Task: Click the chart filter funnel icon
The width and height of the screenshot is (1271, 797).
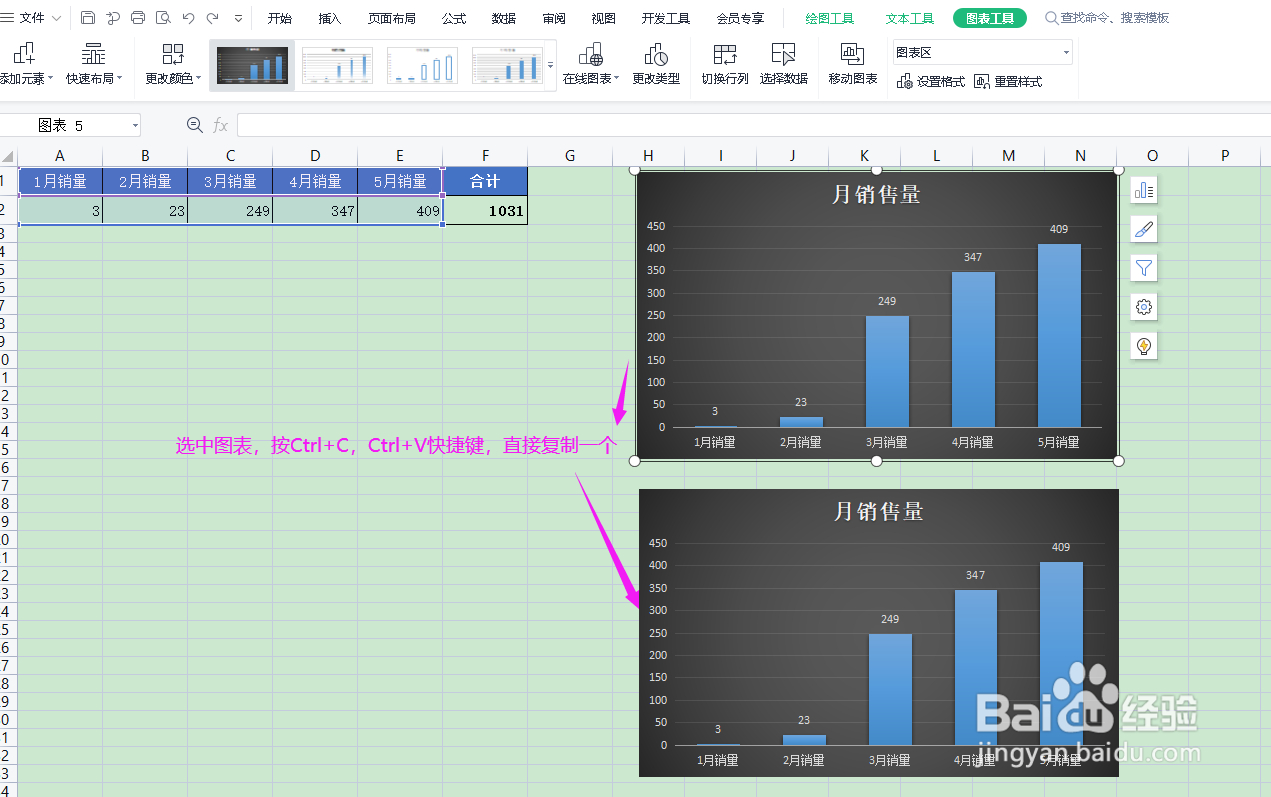Action: pos(1144,268)
